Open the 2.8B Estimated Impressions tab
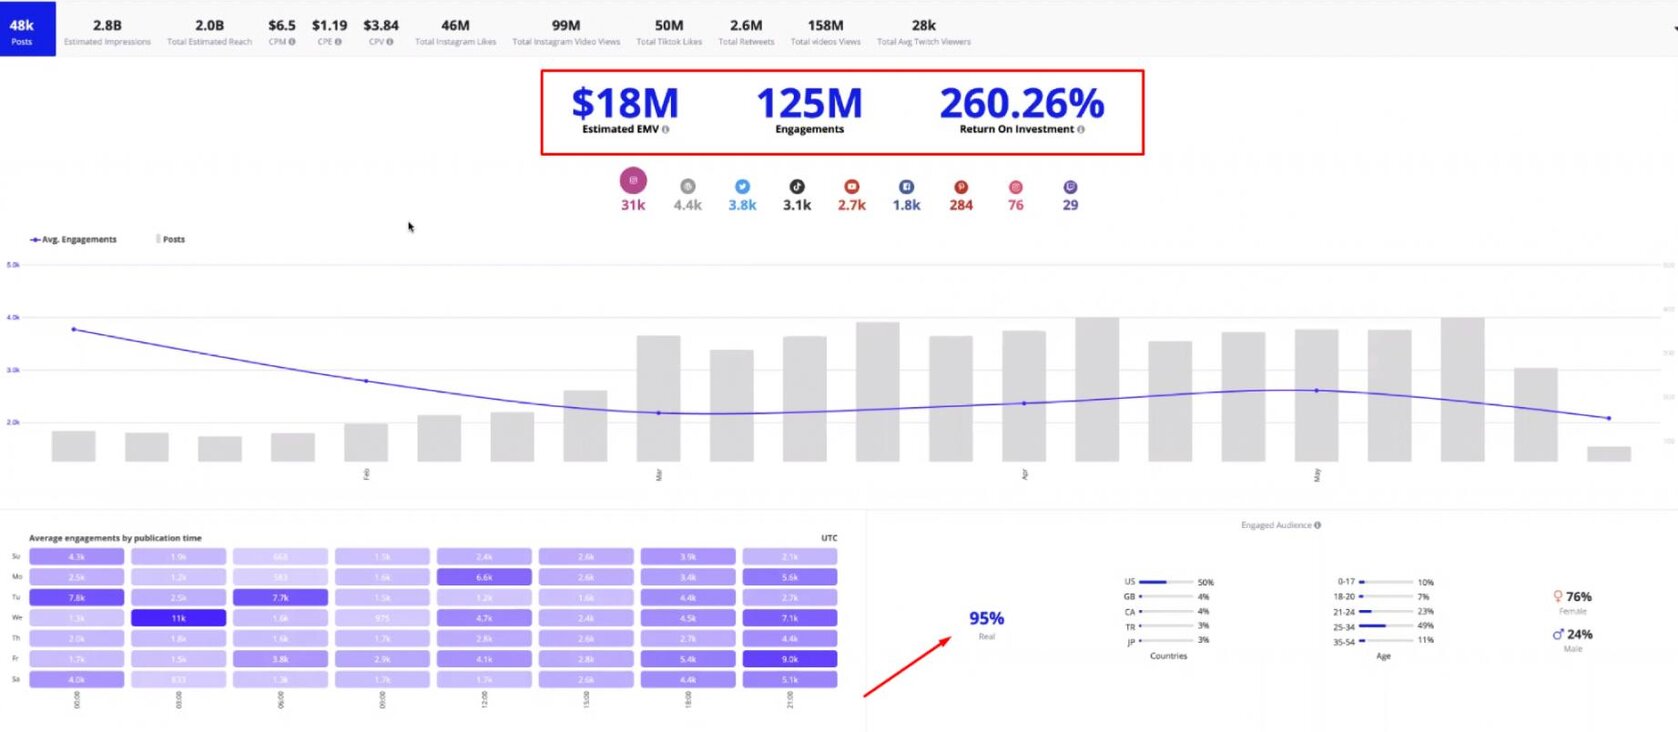The width and height of the screenshot is (1678, 732). pos(107,31)
